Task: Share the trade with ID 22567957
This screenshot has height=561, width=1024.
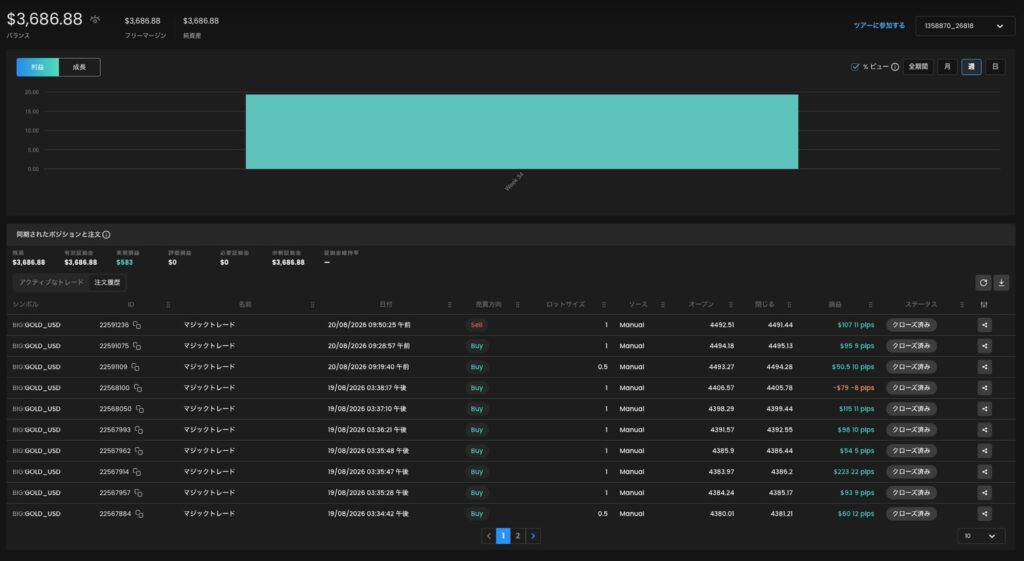Action: [985, 492]
